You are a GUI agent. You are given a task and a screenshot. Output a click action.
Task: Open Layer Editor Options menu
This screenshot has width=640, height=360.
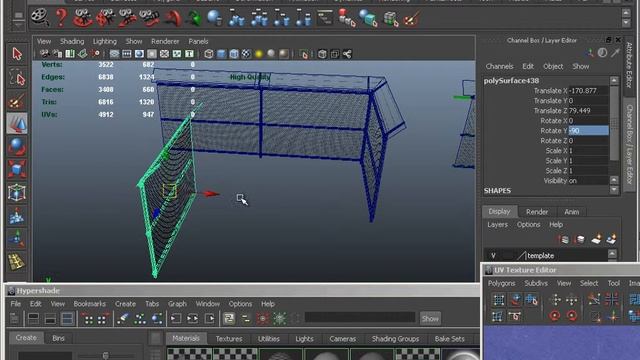pyautogui.click(x=528, y=224)
